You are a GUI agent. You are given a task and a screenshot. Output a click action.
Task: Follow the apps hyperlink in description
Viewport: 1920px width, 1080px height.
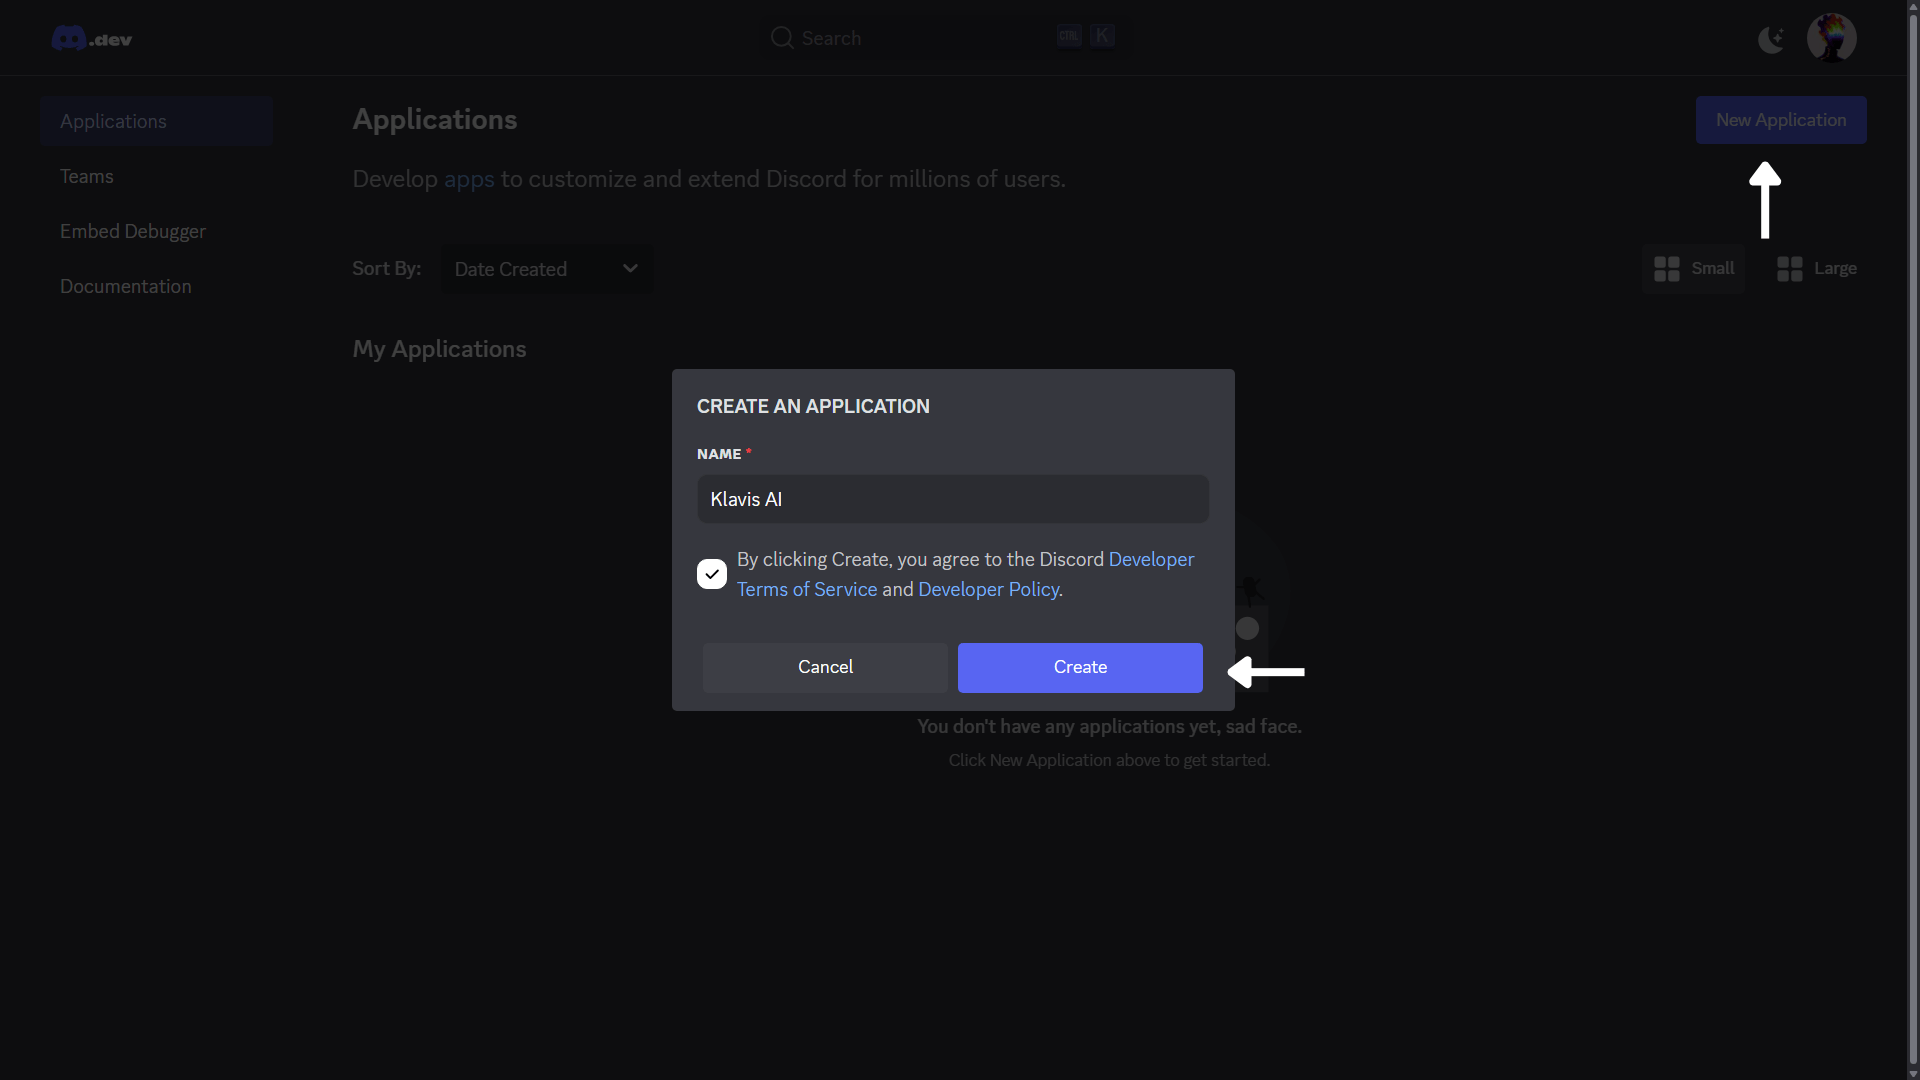(469, 180)
